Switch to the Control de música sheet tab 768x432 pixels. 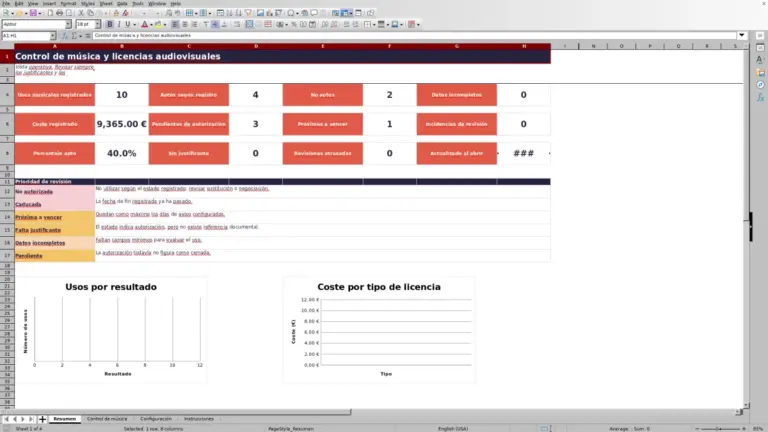(x=107, y=419)
